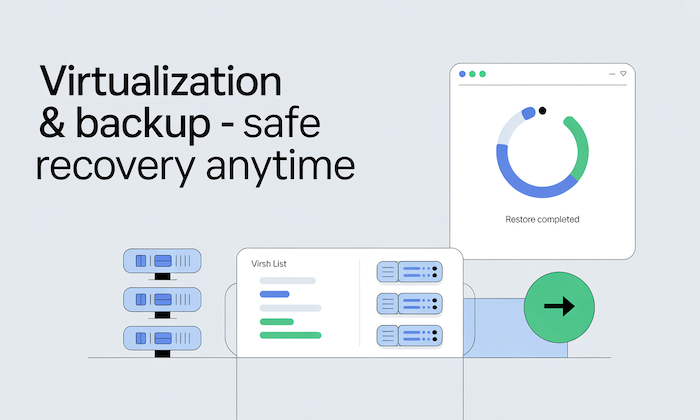Click the dash icon in restore window title bar
This screenshot has width=700, height=420.
pyautogui.click(x=610, y=74)
